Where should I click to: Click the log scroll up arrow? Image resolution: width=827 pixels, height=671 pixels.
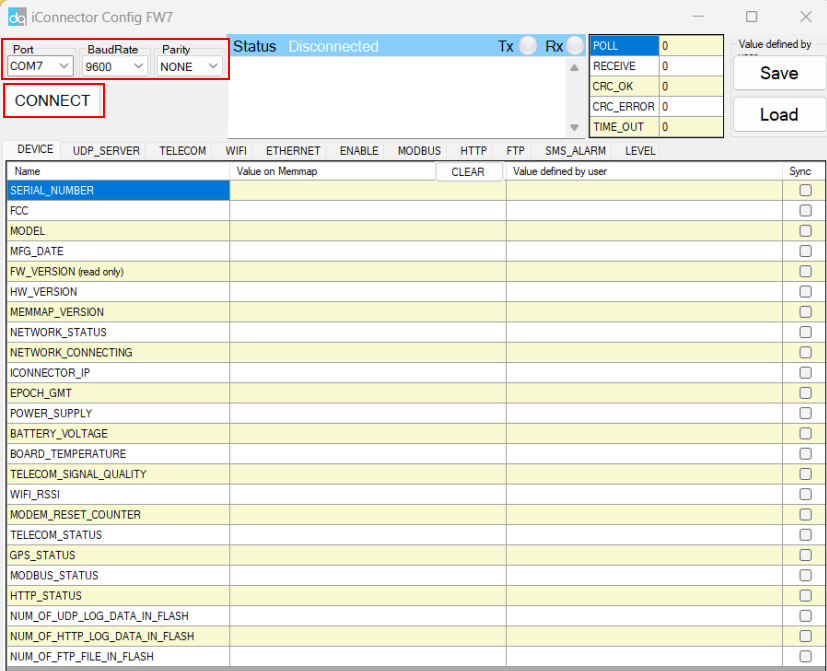pyautogui.click(x=574, y=68)
